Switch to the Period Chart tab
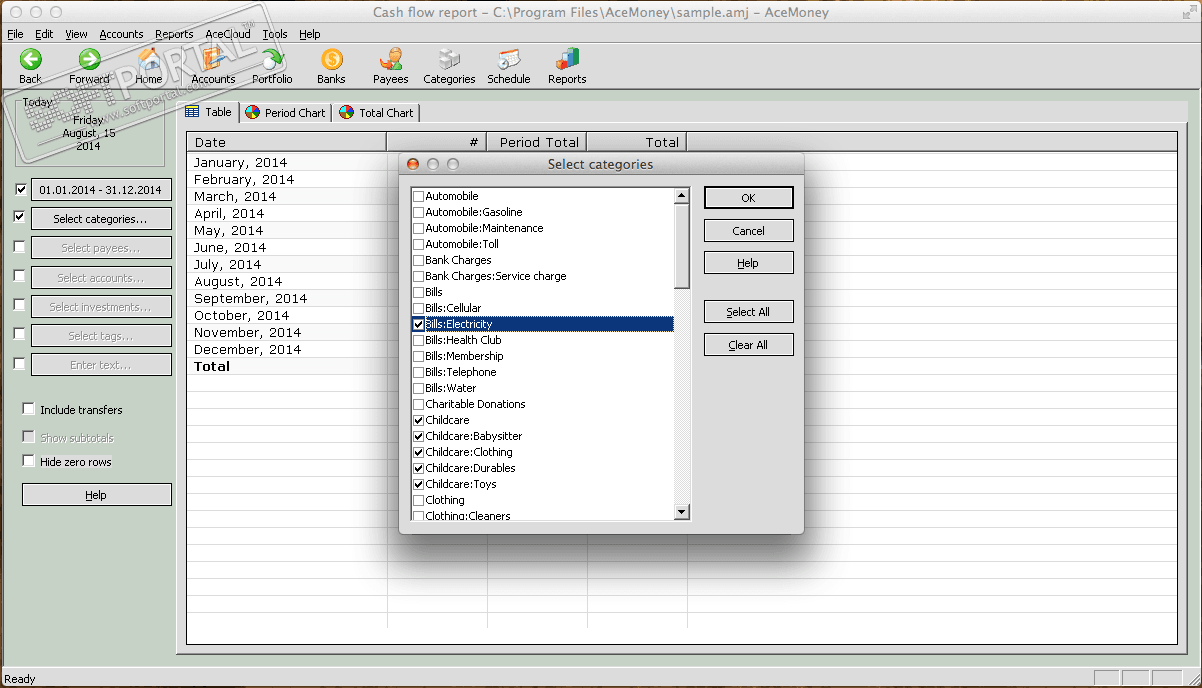The width and height of the screenshot is (1202, 688). coord(286,113)
